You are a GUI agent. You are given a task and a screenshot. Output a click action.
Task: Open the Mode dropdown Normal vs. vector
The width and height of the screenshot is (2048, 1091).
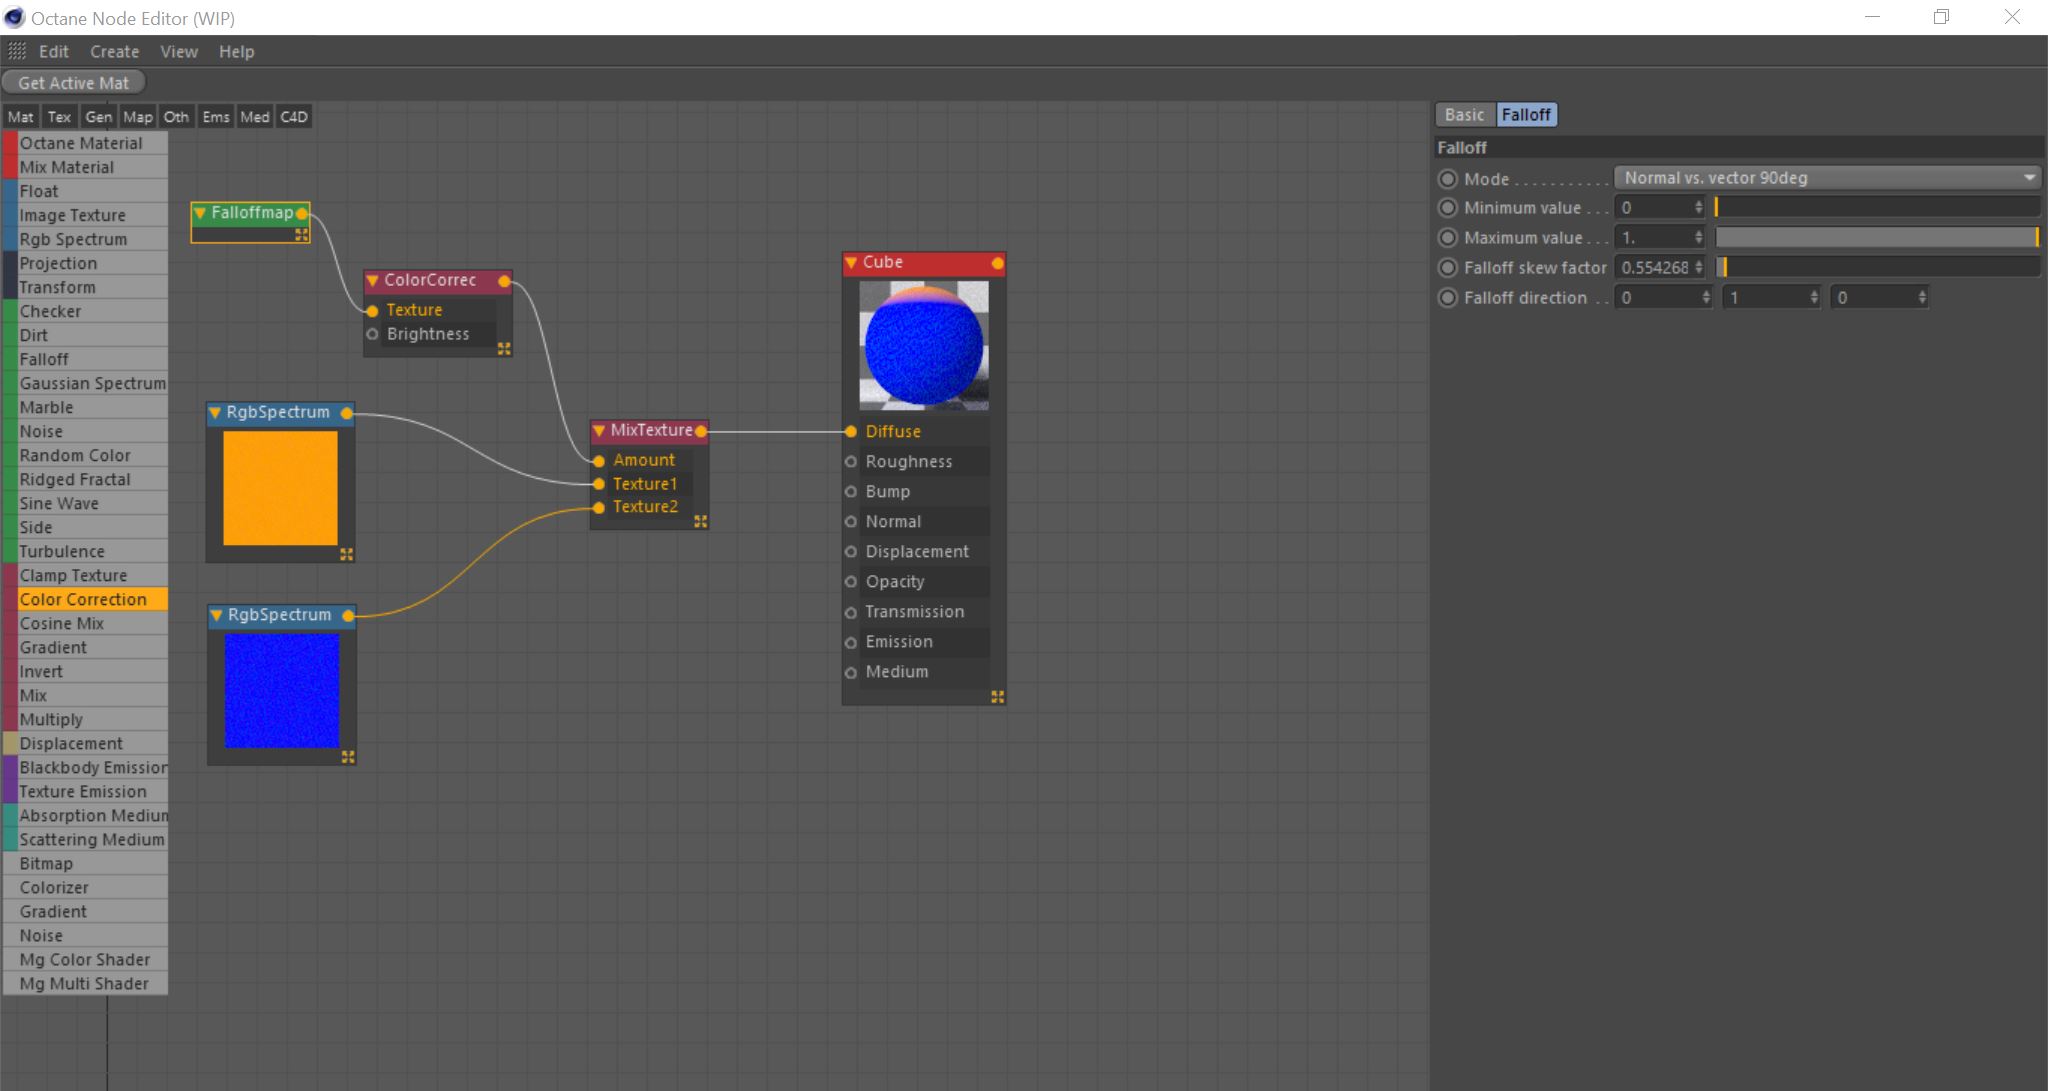tap(1827, 178)
